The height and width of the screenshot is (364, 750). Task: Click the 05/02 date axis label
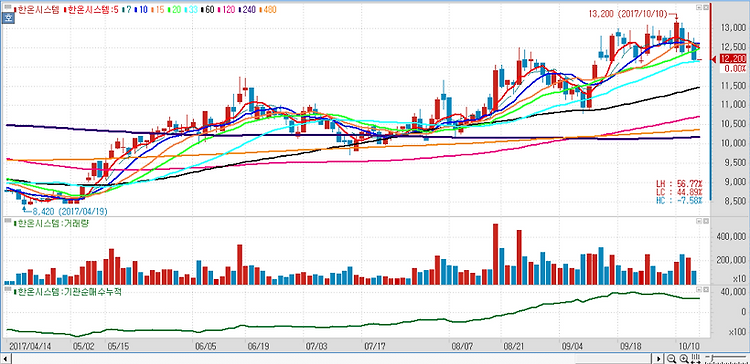tap(83, 345)
